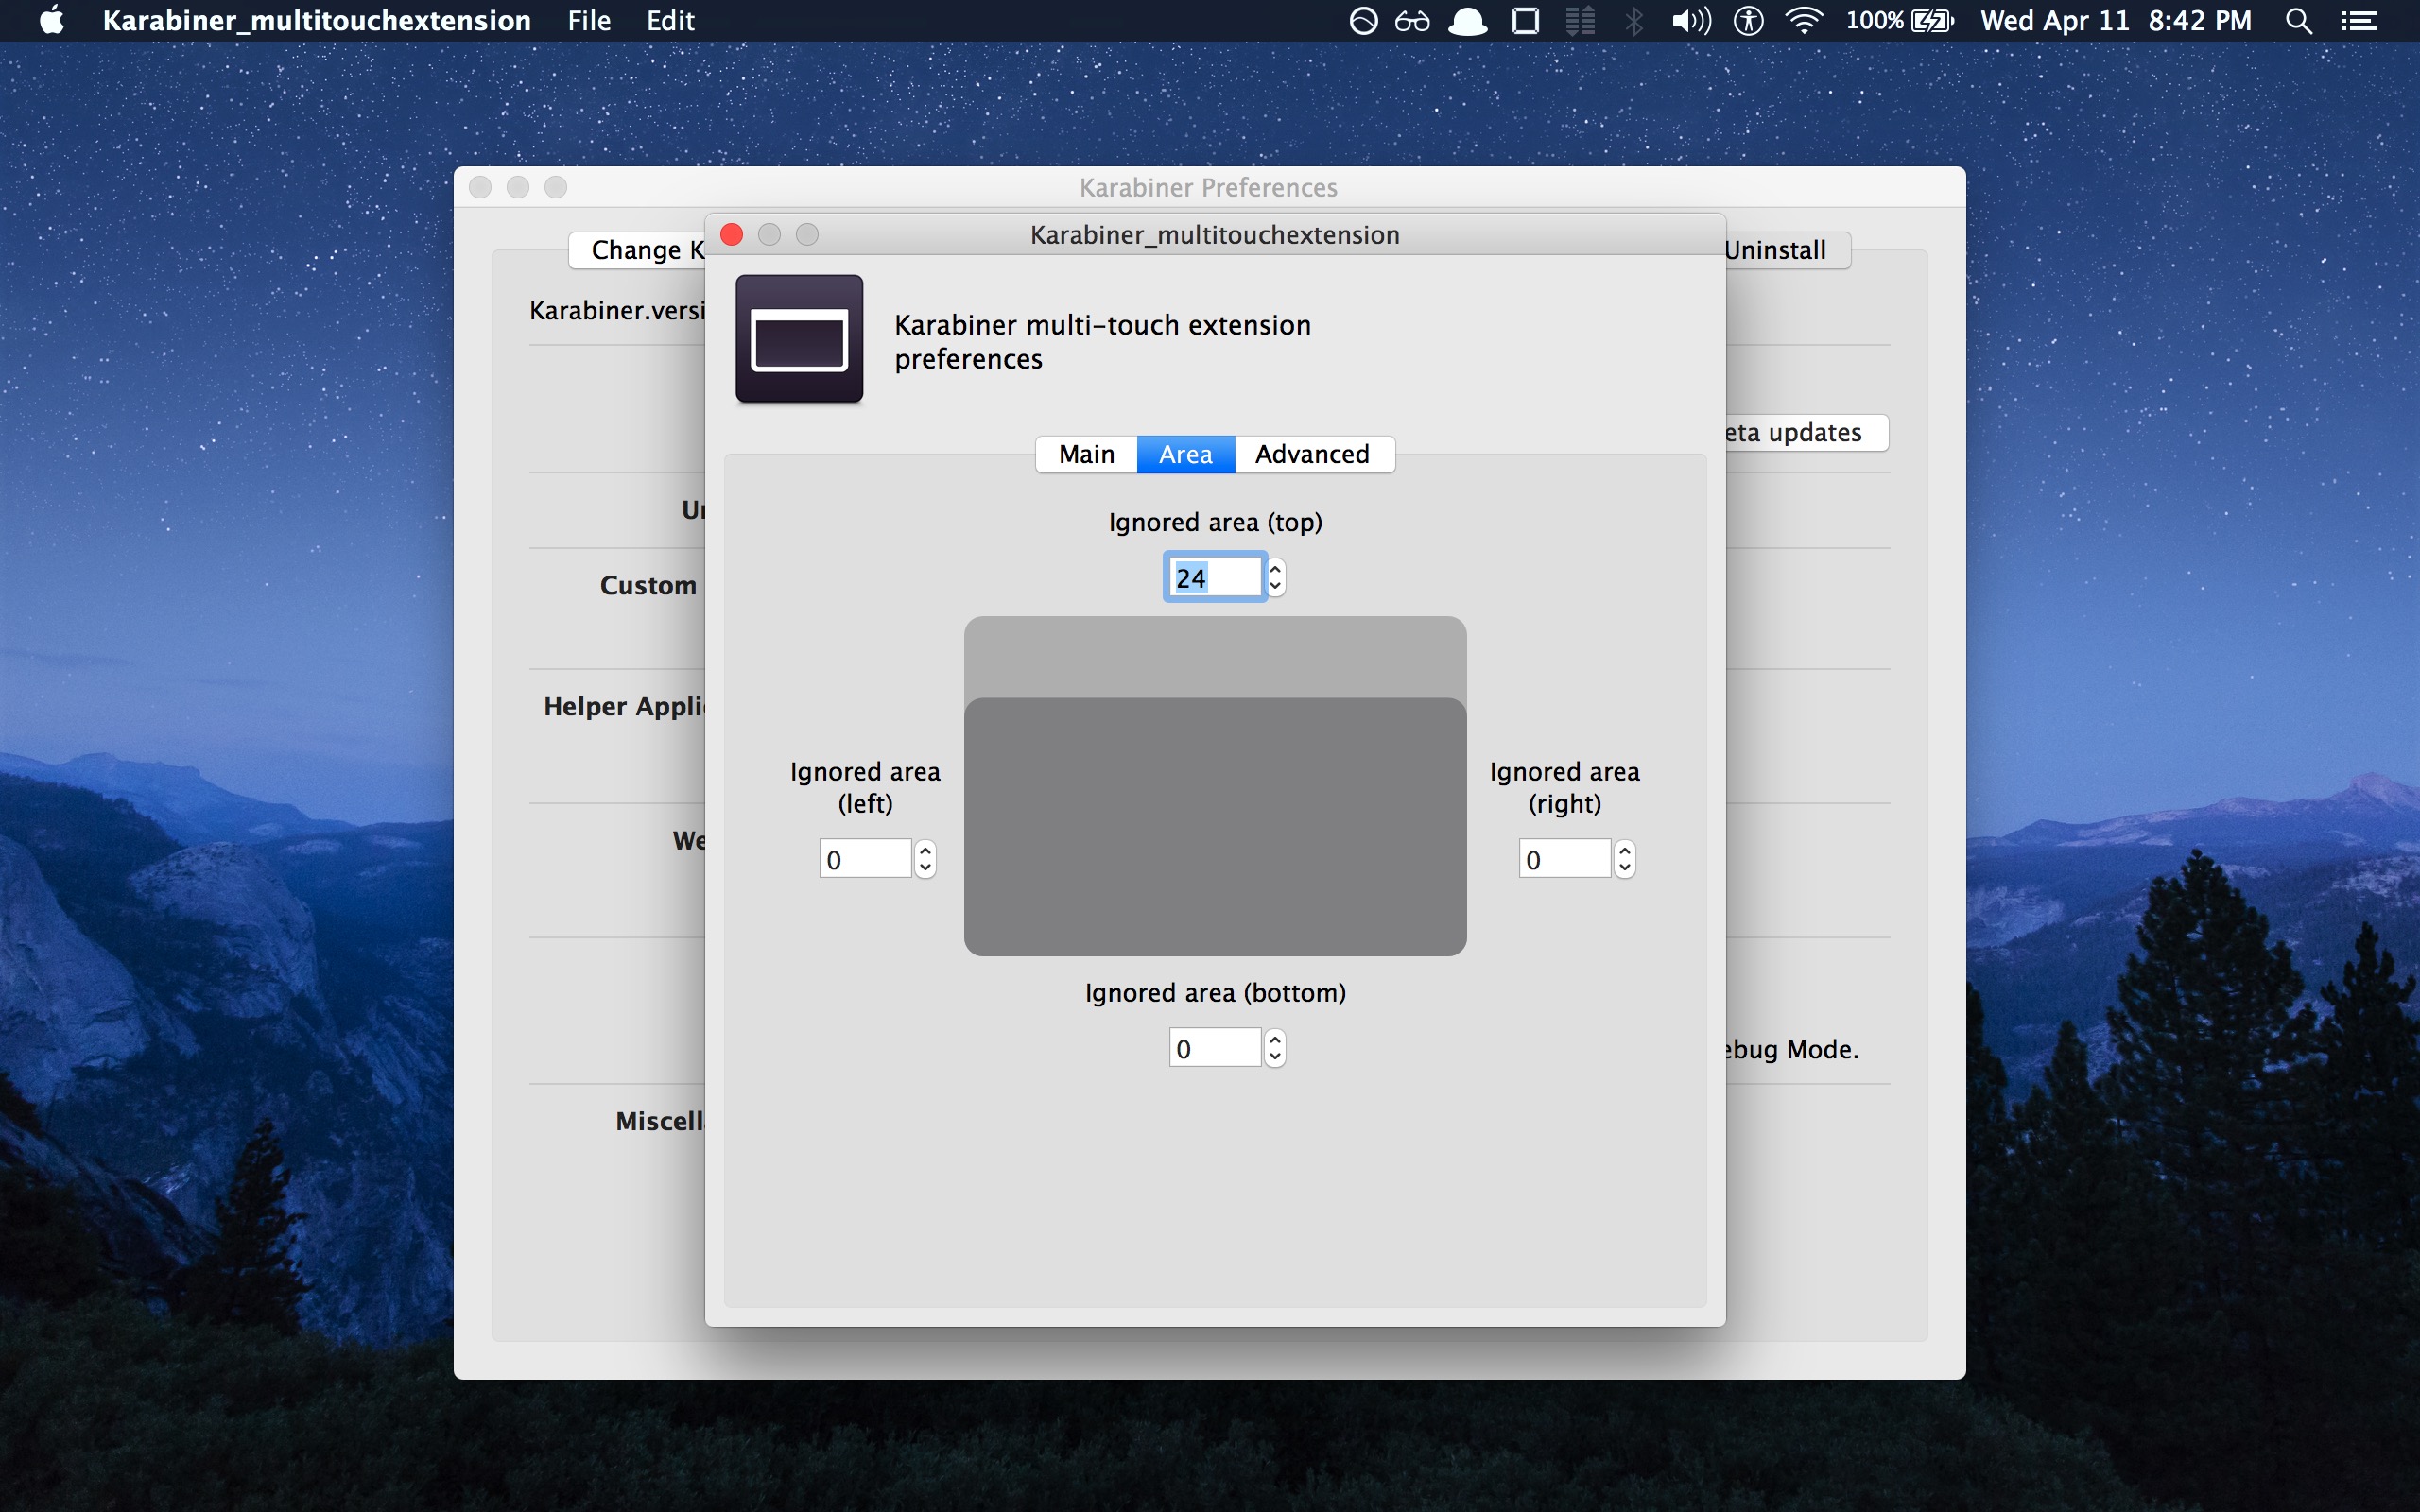This screenshot has width=2420, height=1512.
Task: Click the 'Ignored area (right)' label
Action: coord(1564,787)
